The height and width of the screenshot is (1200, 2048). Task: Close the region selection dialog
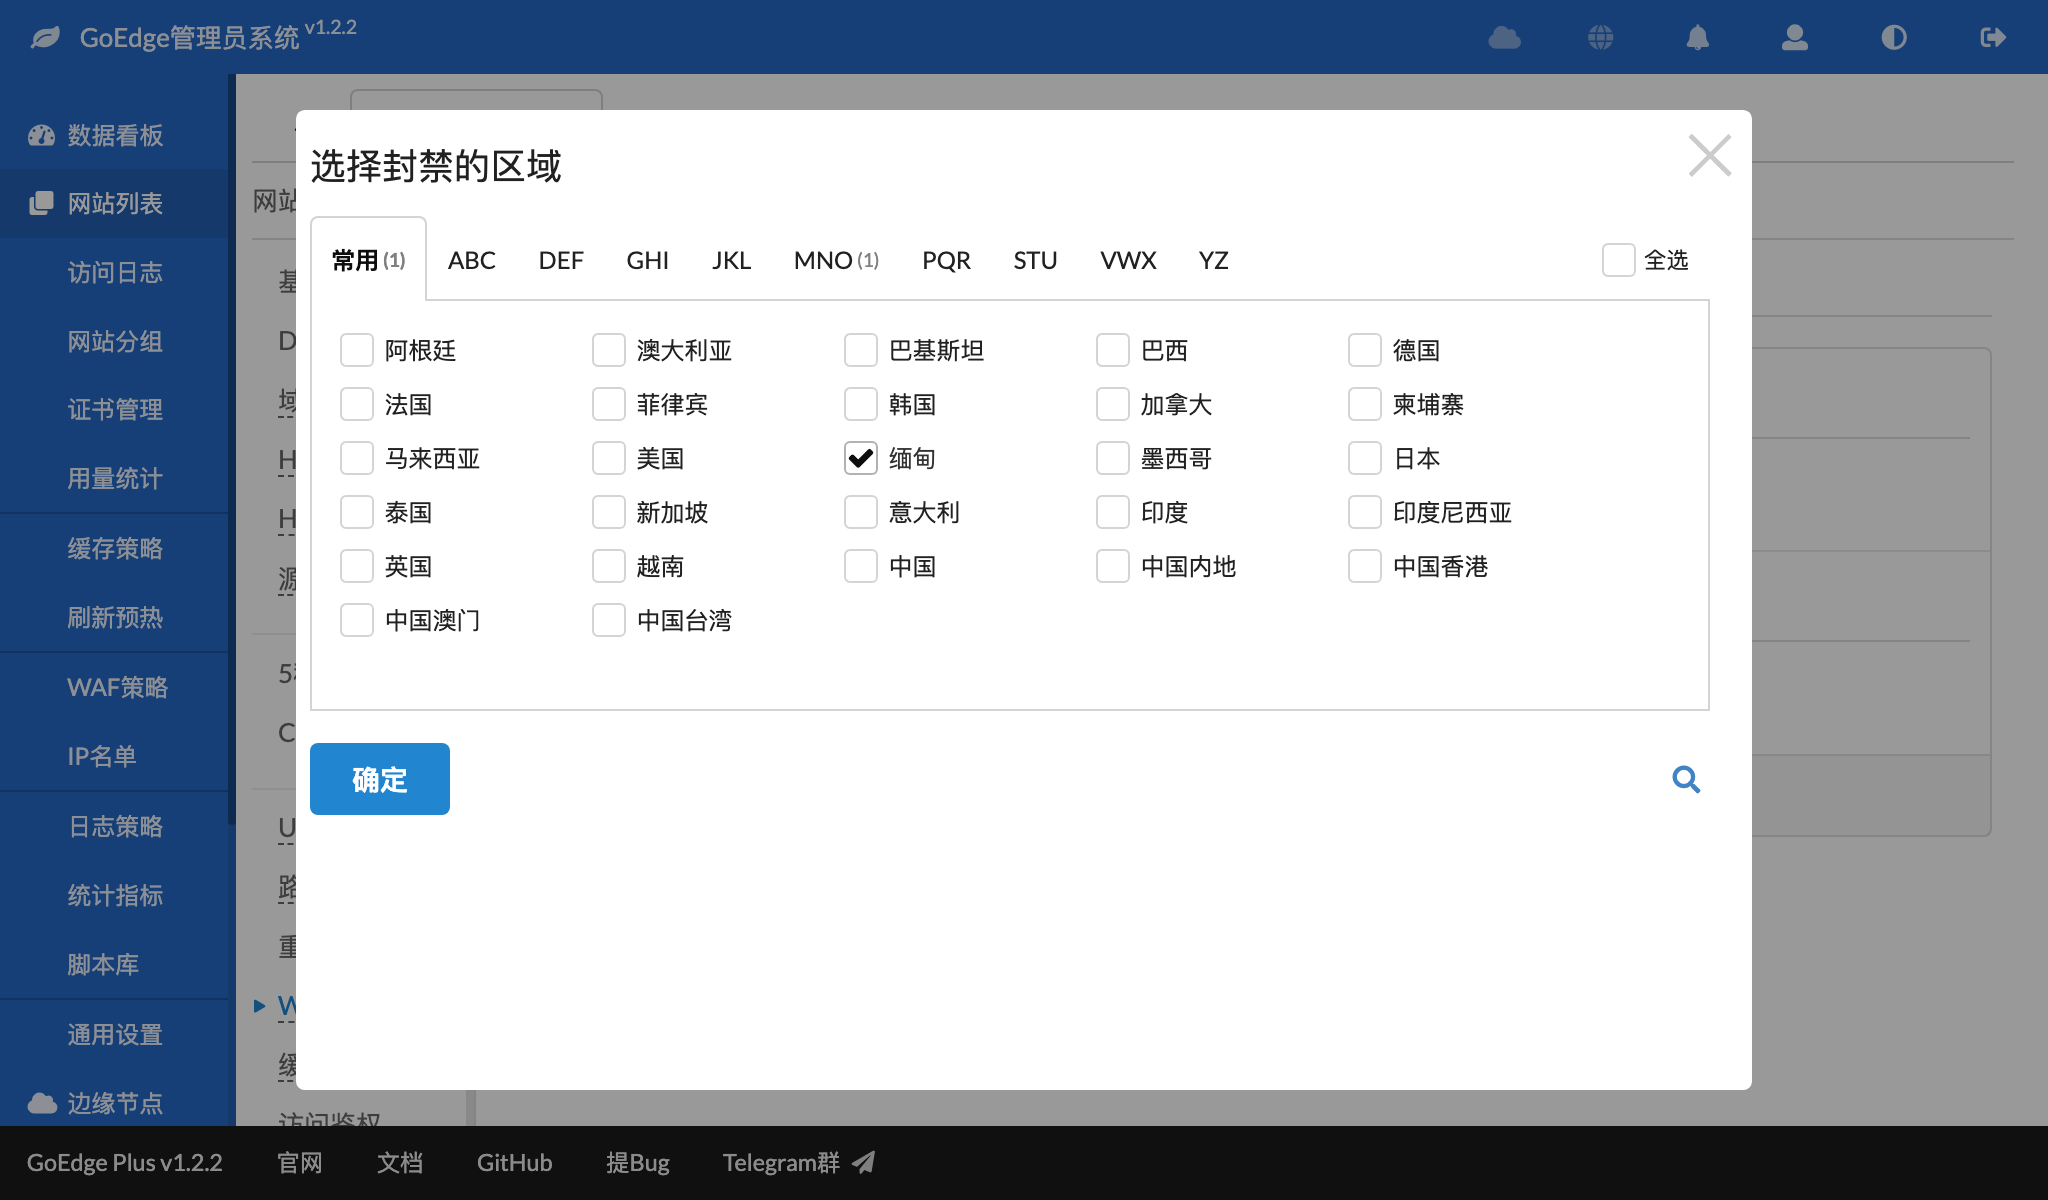(x=1710, y=155)
